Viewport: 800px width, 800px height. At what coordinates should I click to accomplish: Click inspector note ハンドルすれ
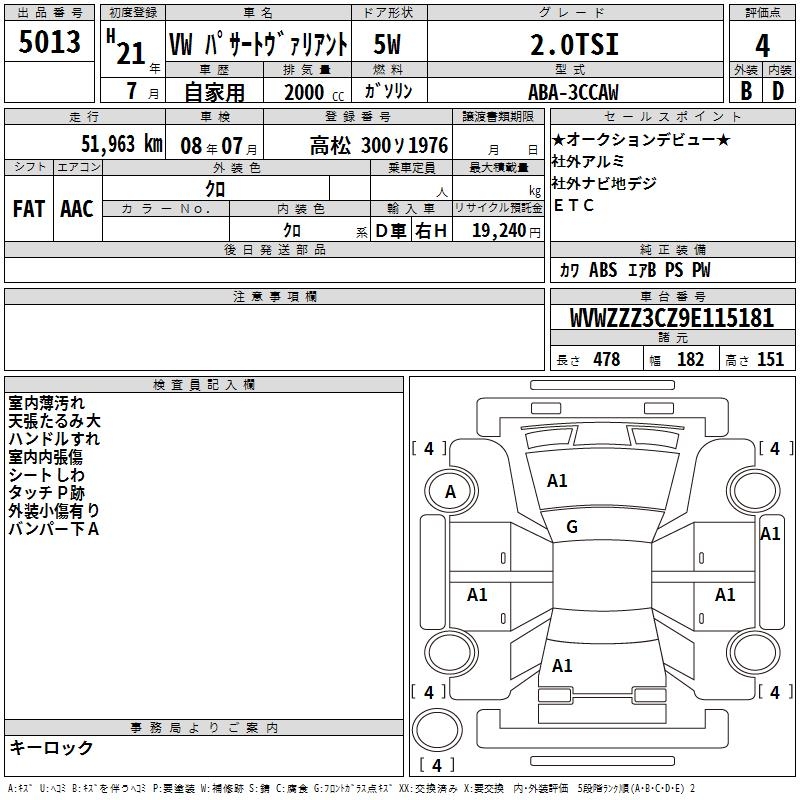54,438
